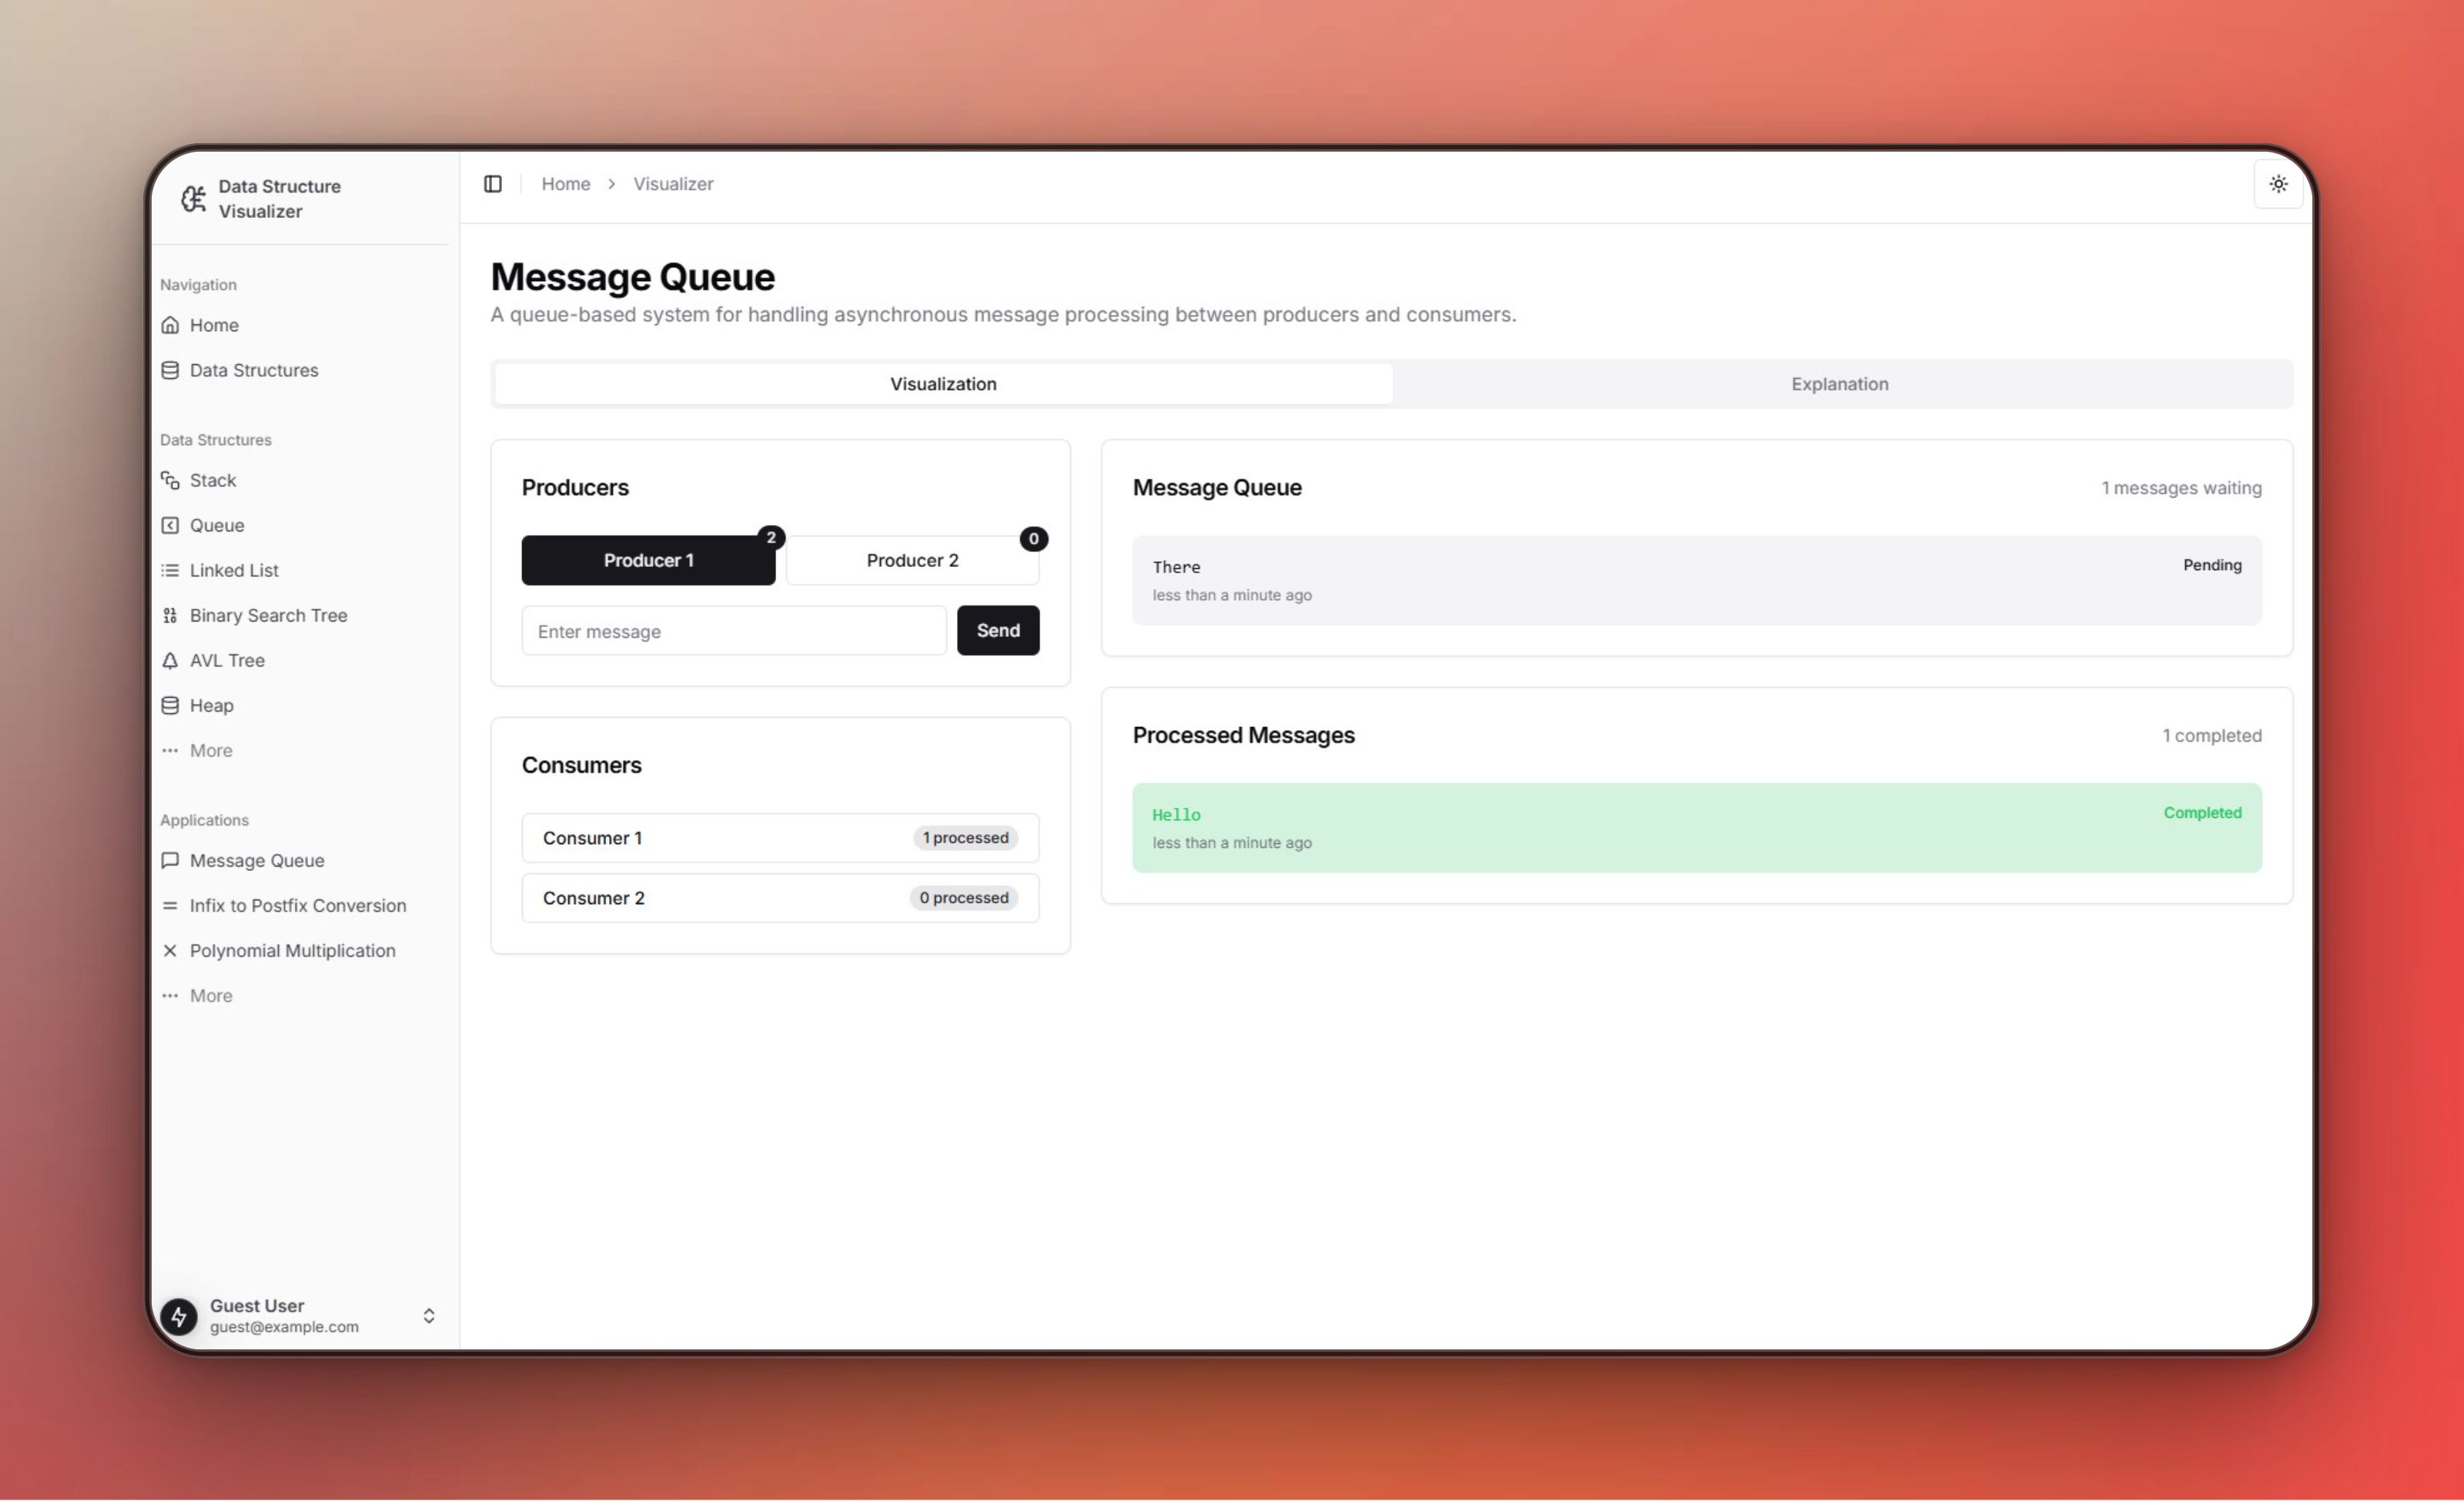Select the AVL Tree icon

170,660
